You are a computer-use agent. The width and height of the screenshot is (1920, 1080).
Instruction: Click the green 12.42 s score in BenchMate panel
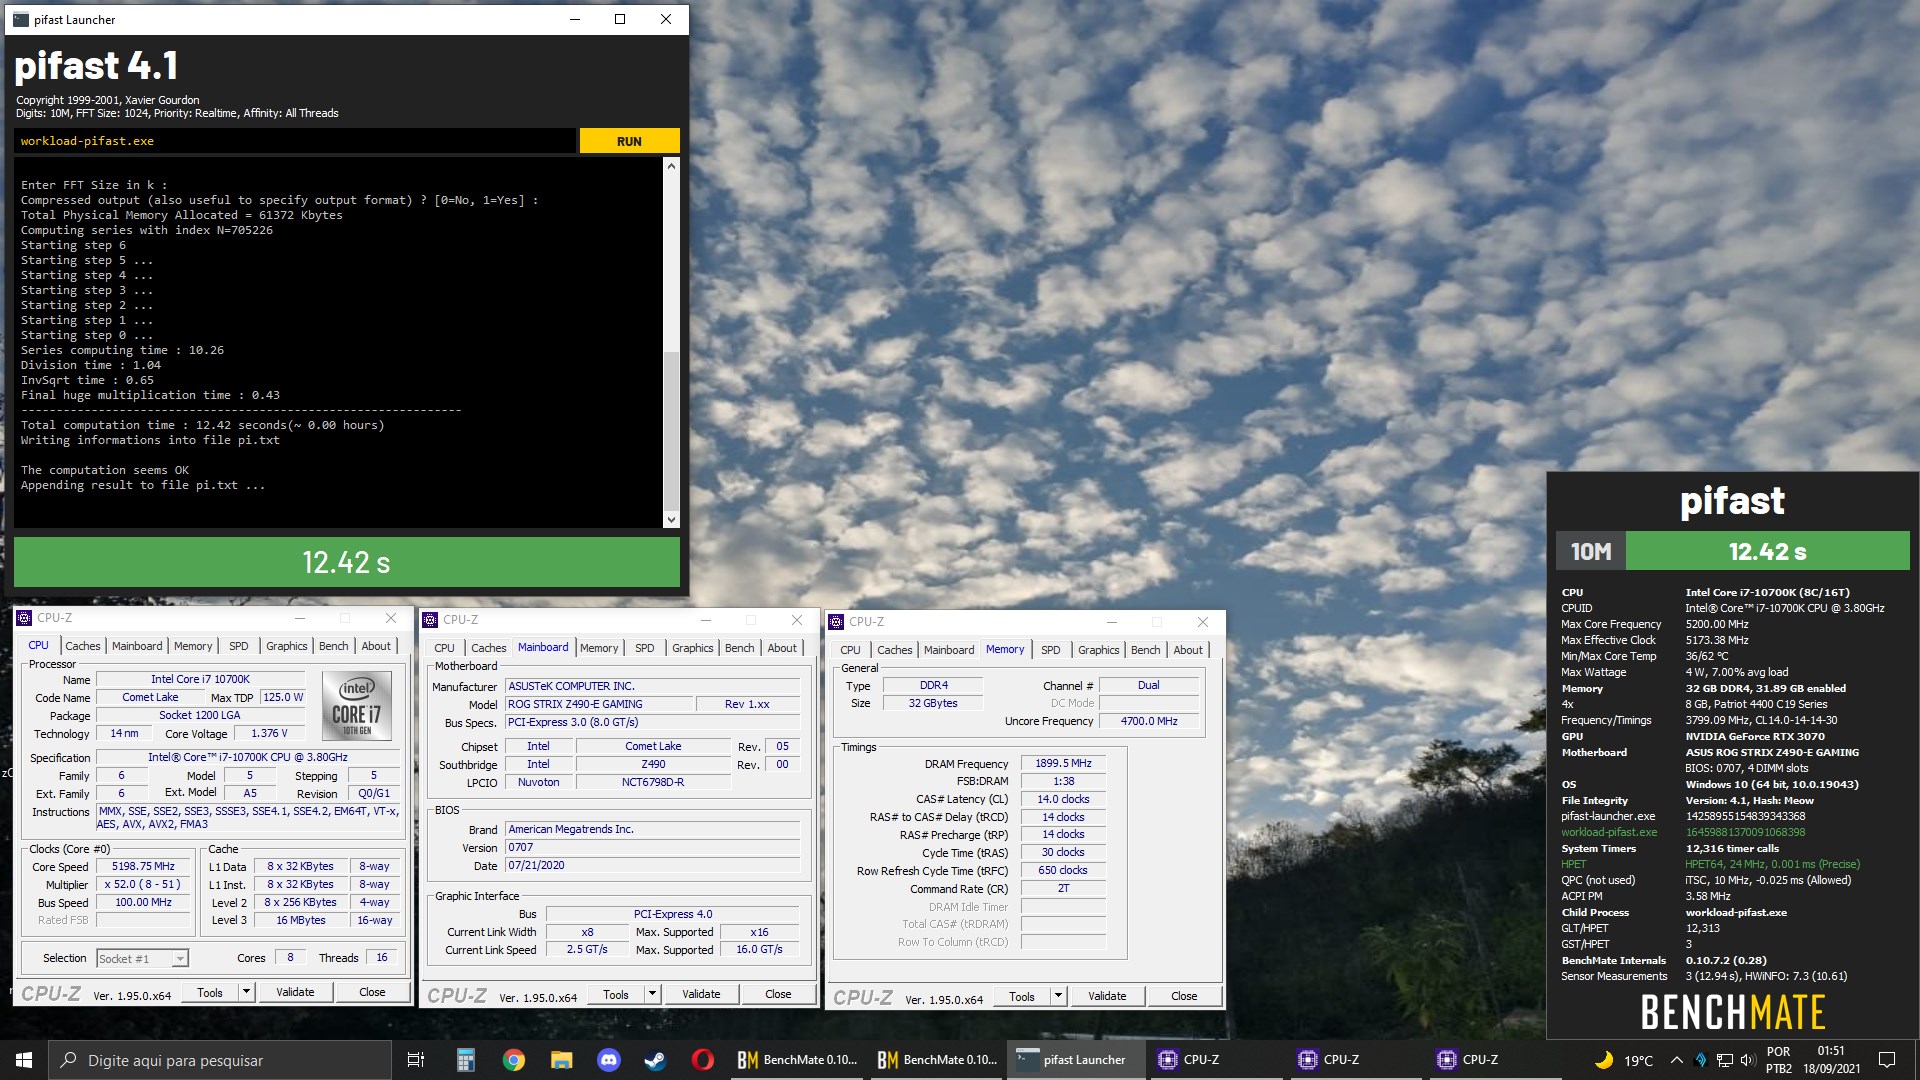click(1767, 551)
